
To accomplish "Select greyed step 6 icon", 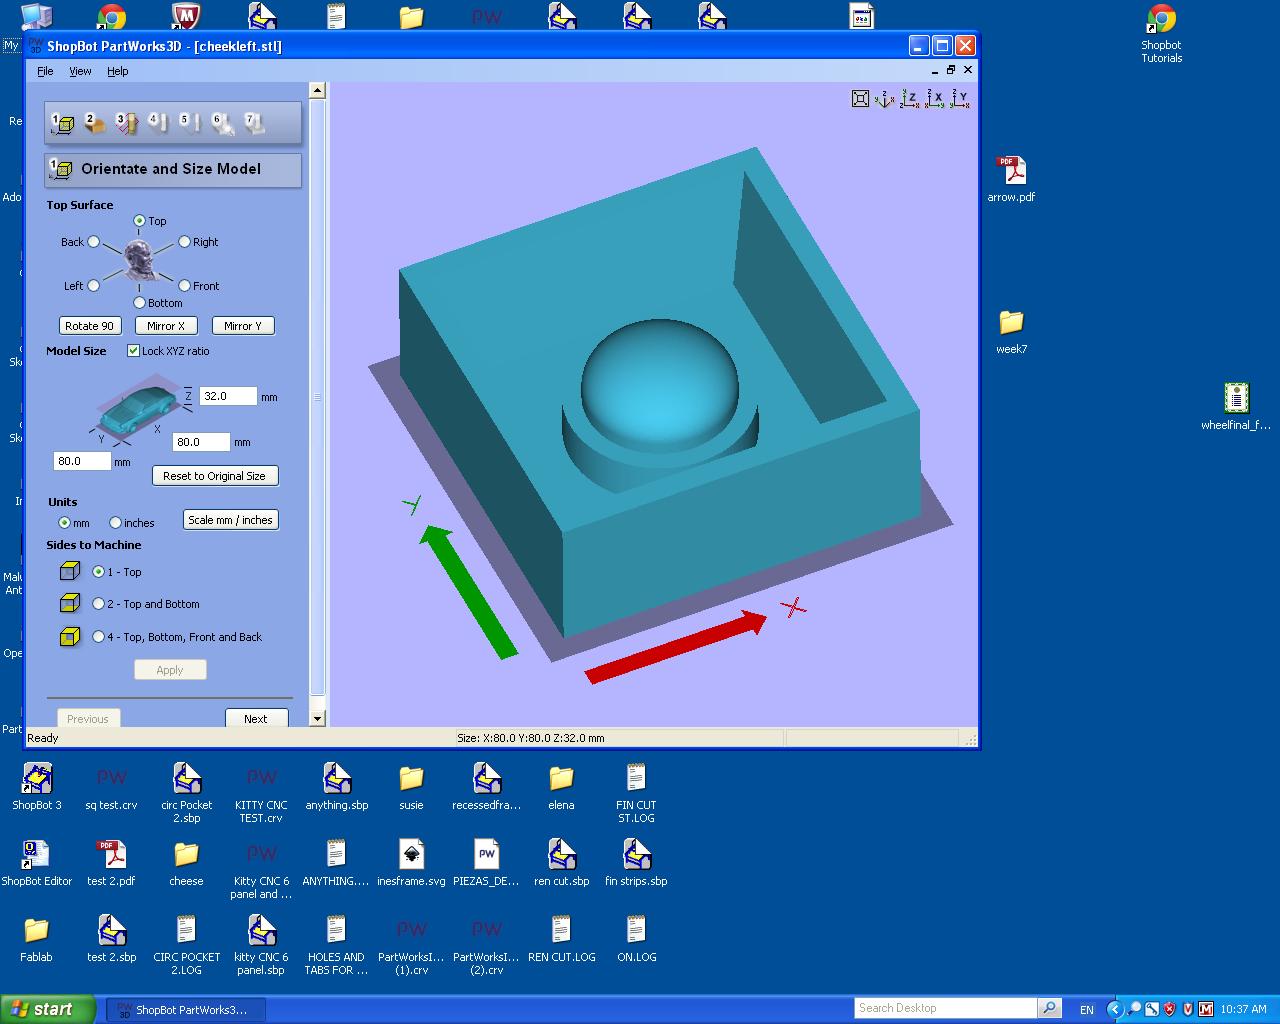I will 222,123.
